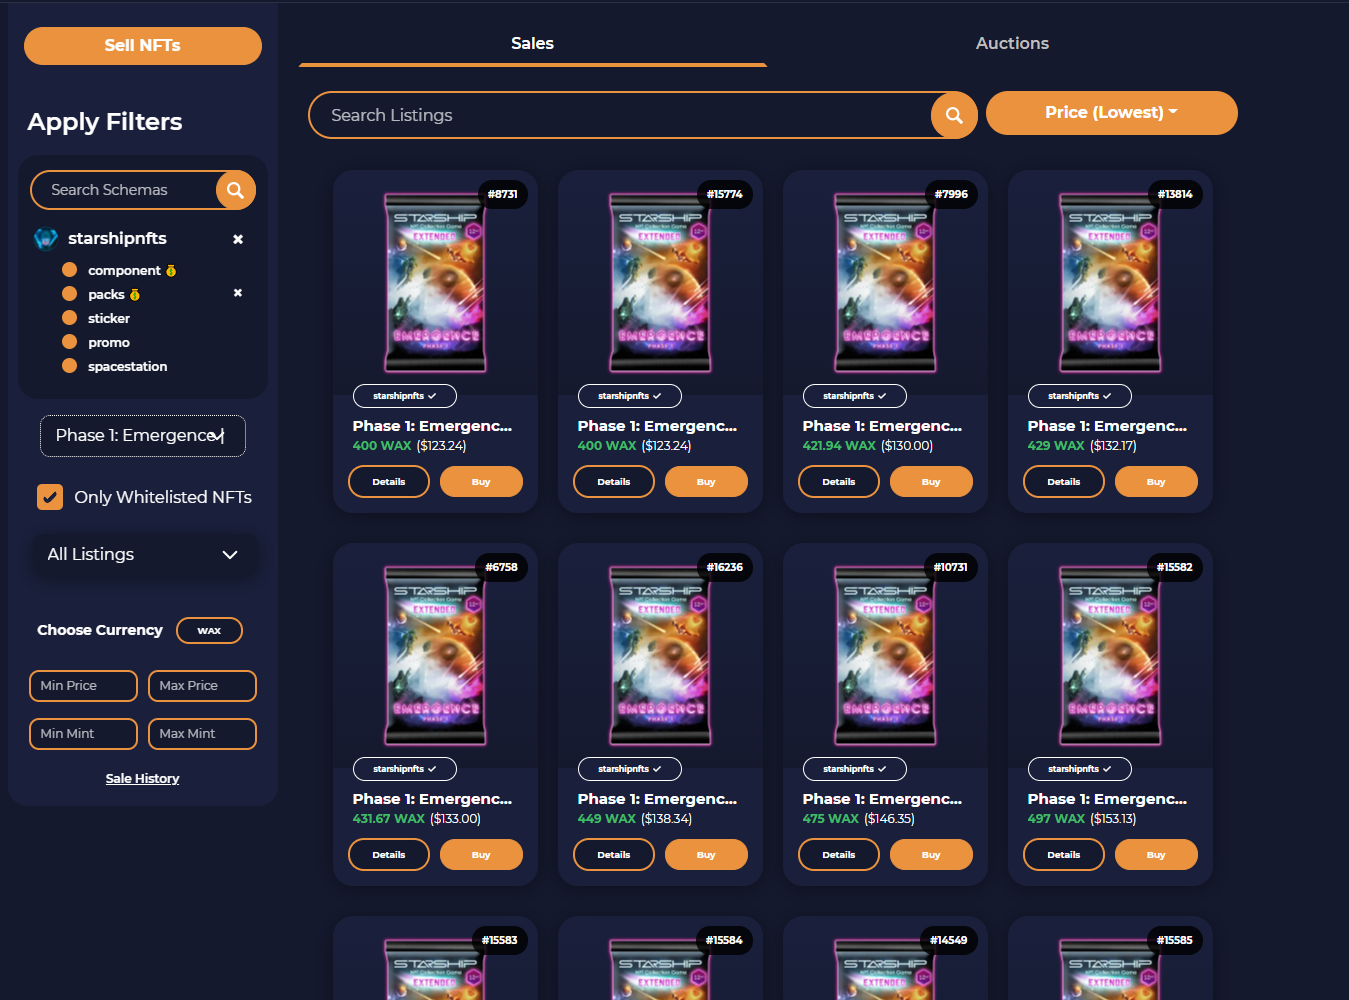Buy pack #15582 for 497 WAX
Viewport: 1349px width, 1000px height.
1156,855
